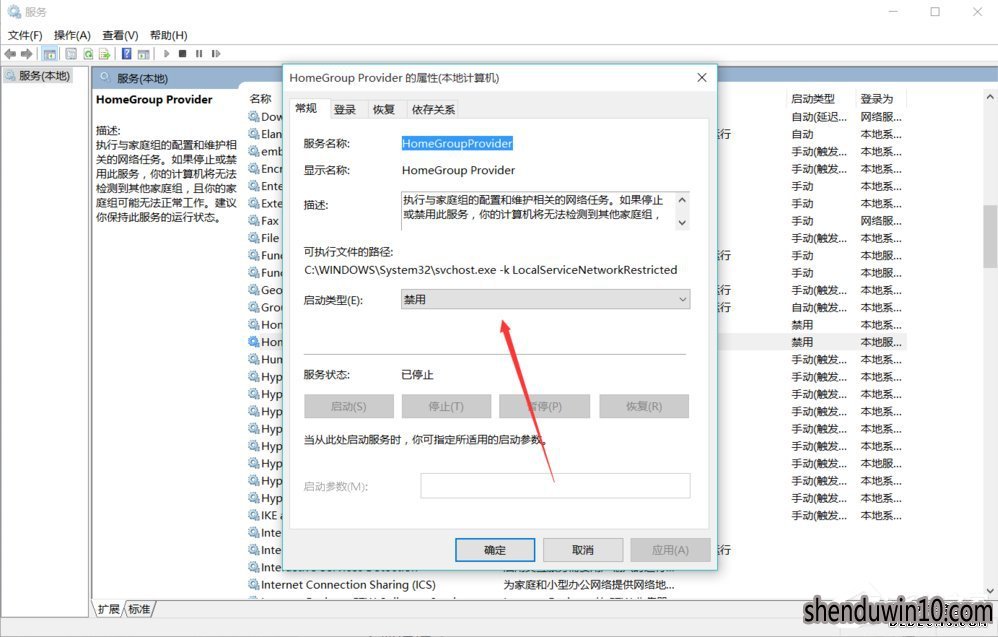Sort by the 启动类型 column header

click(x=813, y=99)
